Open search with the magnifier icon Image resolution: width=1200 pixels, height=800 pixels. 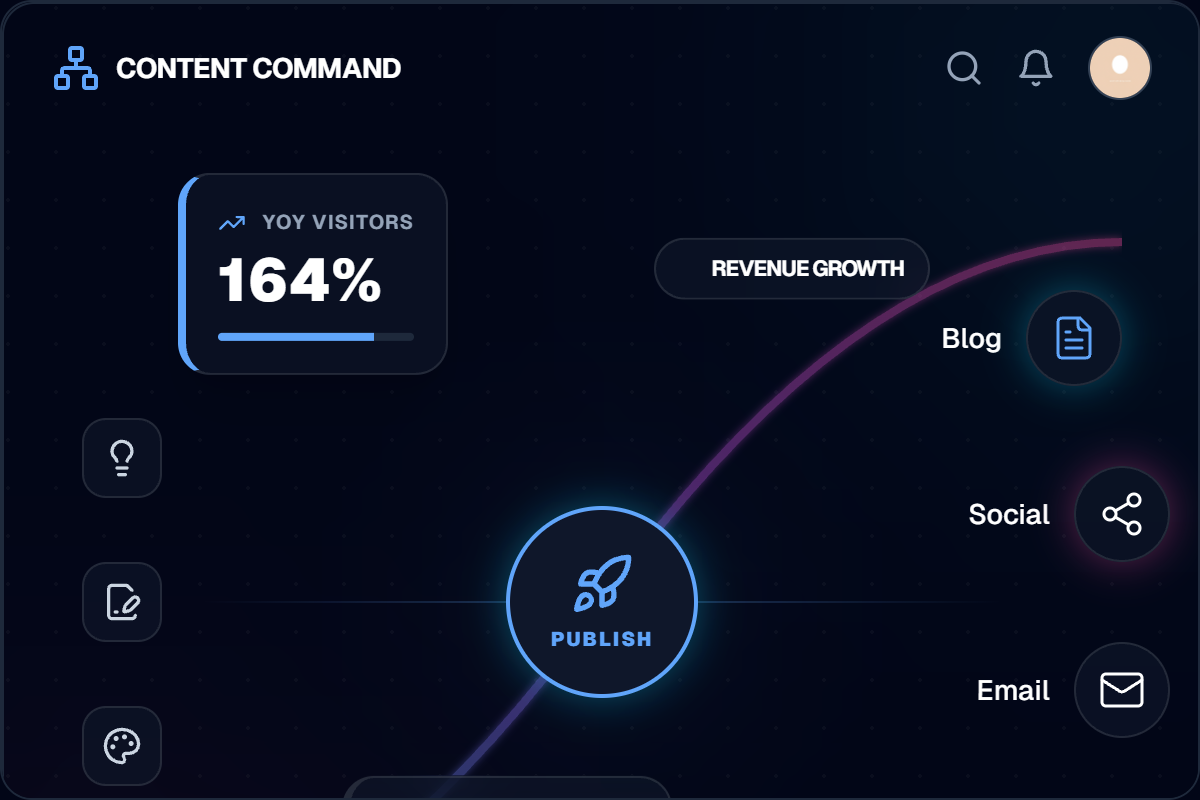pos(963,68)
